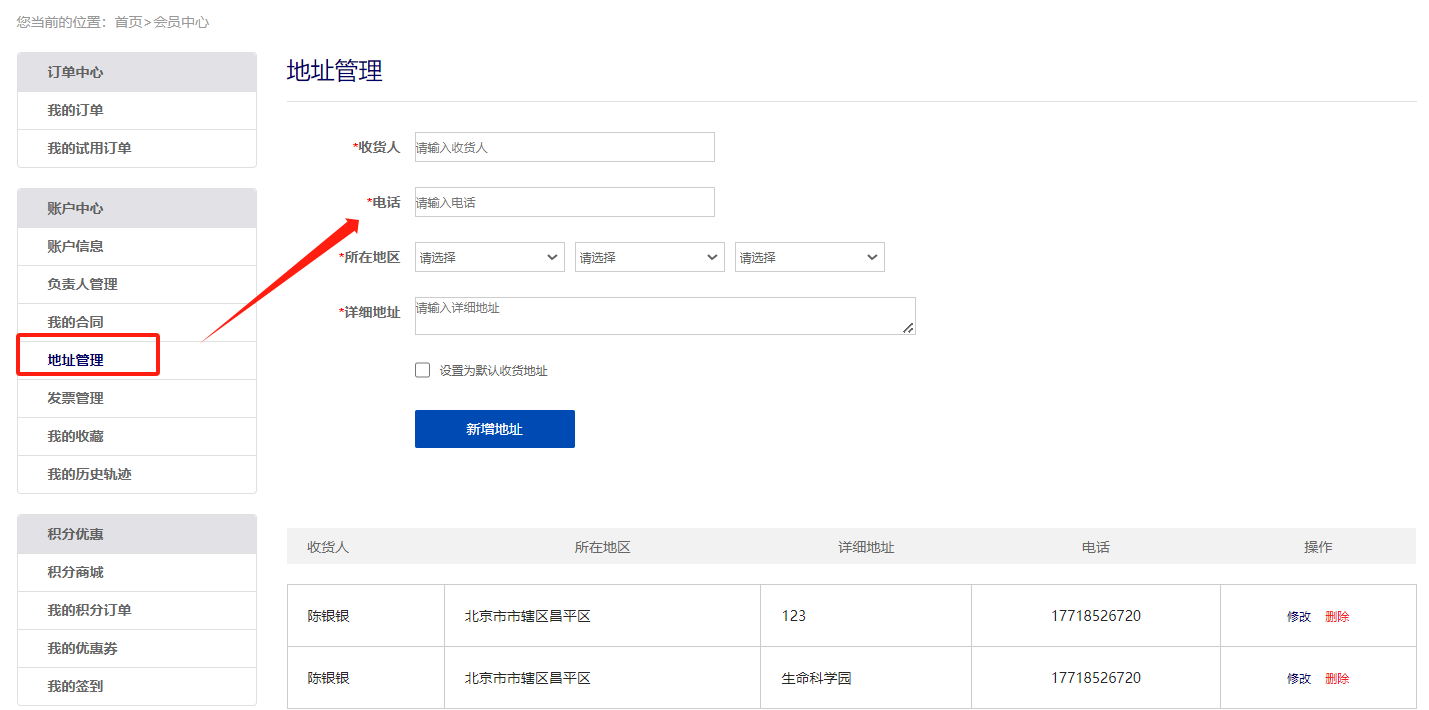The height and width of the screenshot is (710, 1429).
Task: Click the 新增地址 button
Action: tap(494, 429)
